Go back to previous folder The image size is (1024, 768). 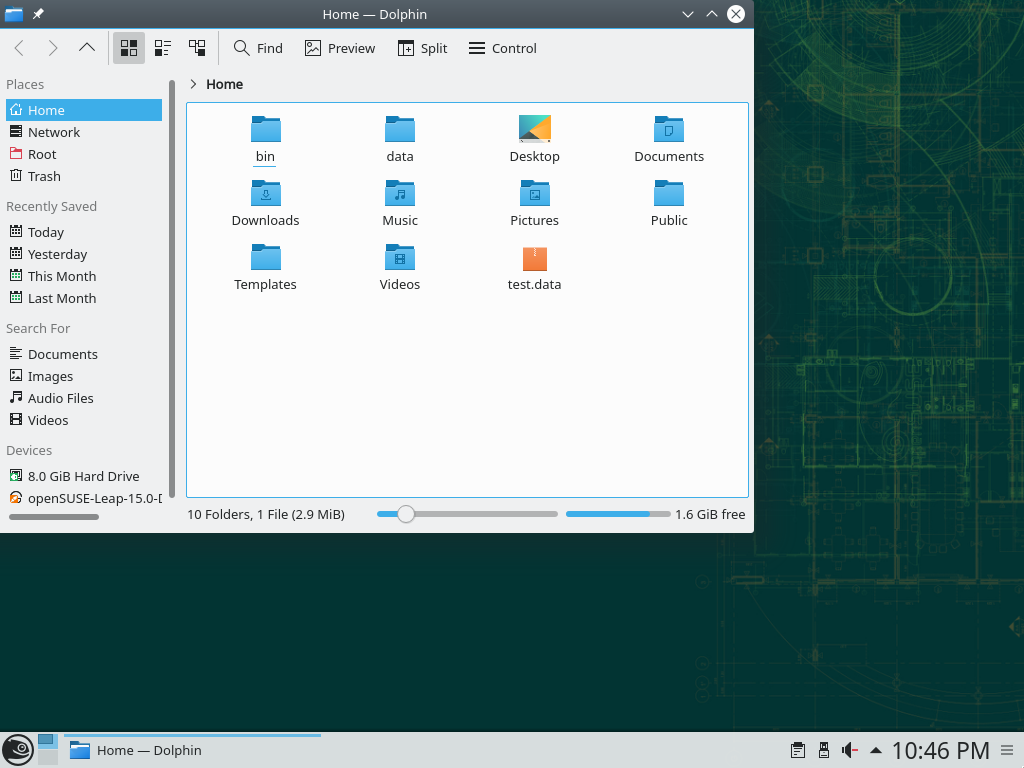[x=19, y=48]
